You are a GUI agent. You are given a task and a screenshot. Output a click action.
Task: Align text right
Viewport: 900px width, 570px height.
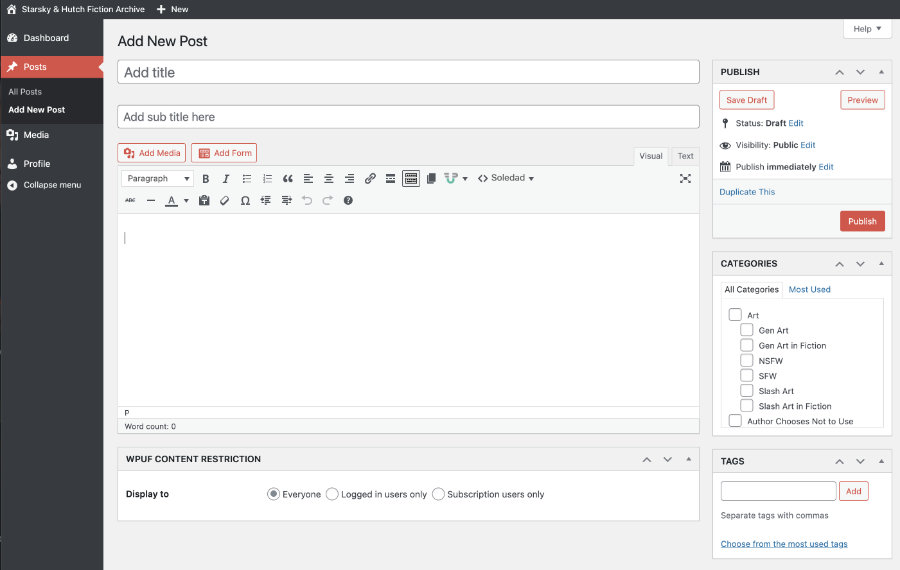349,179
